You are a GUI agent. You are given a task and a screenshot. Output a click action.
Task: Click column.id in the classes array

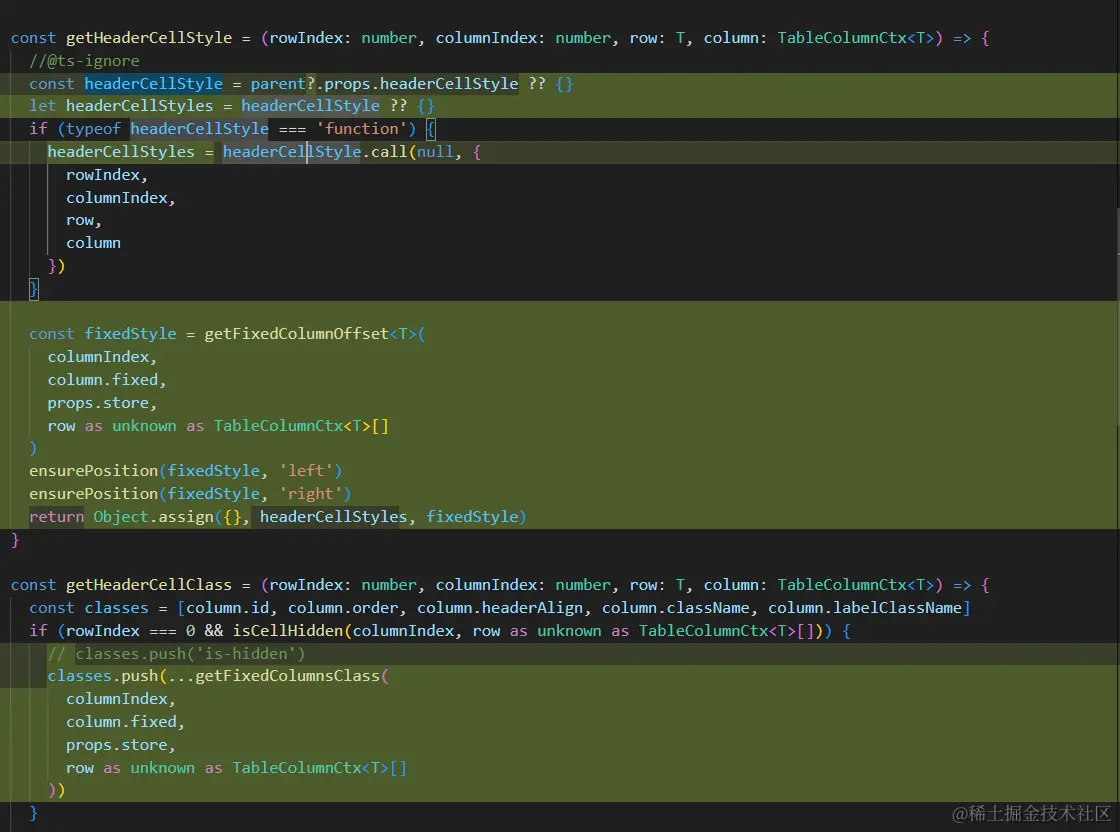227,608
